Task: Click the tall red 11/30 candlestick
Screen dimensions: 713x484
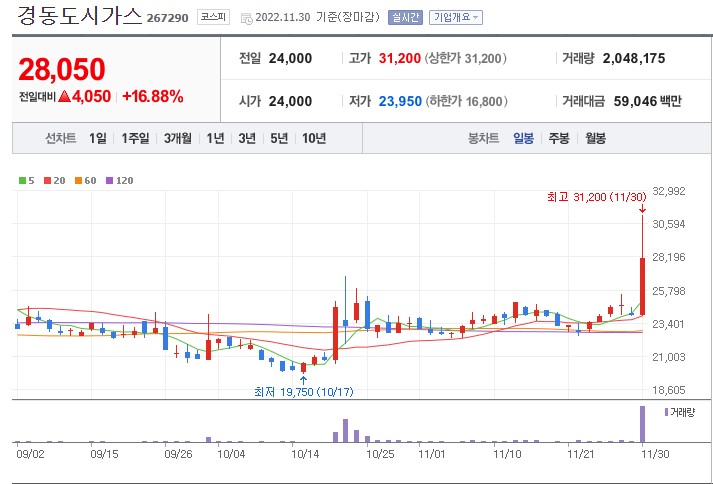Action: [643, 286]
